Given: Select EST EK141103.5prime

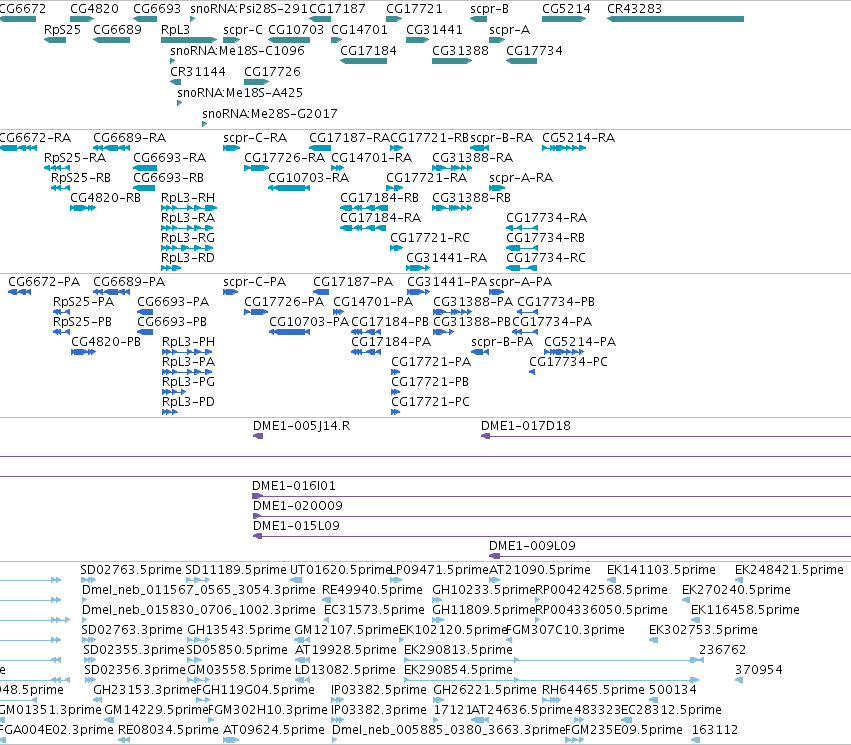Looking at the screenshot, I should (661, 570).
